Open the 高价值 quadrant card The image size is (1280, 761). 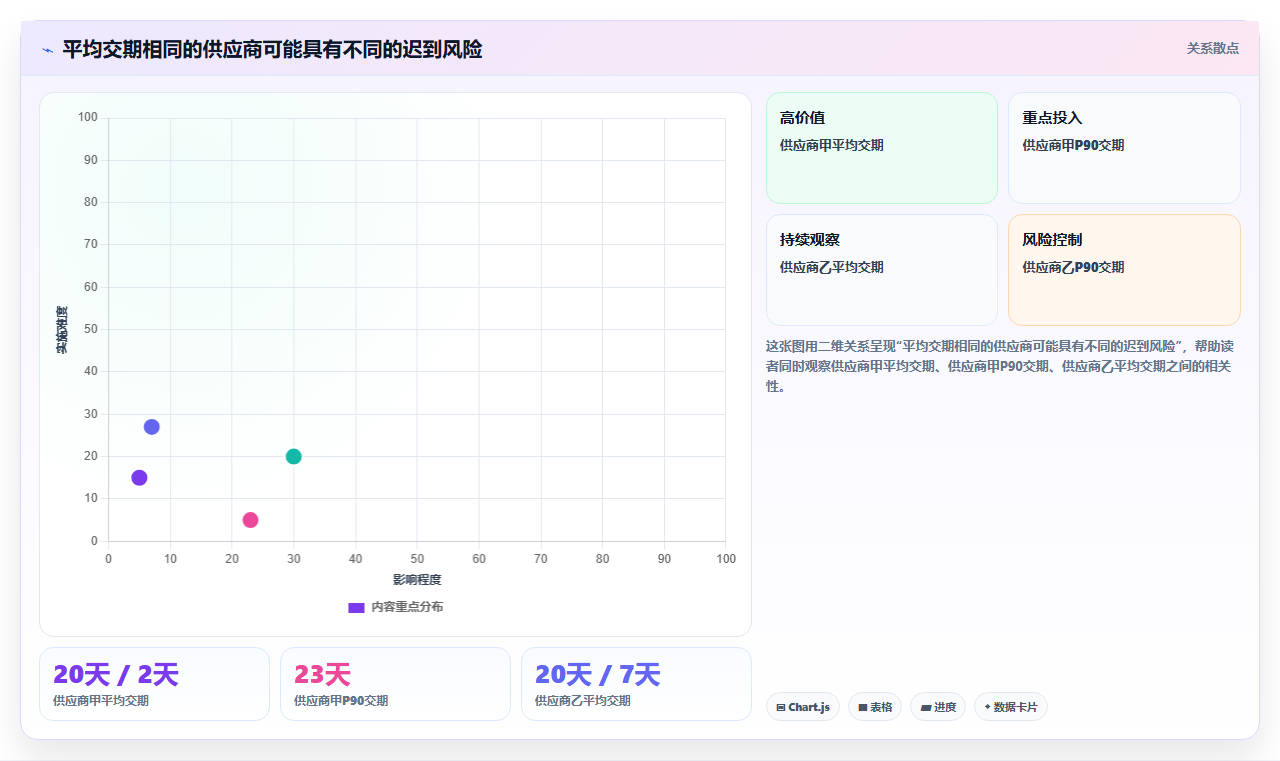coord(882,148)
